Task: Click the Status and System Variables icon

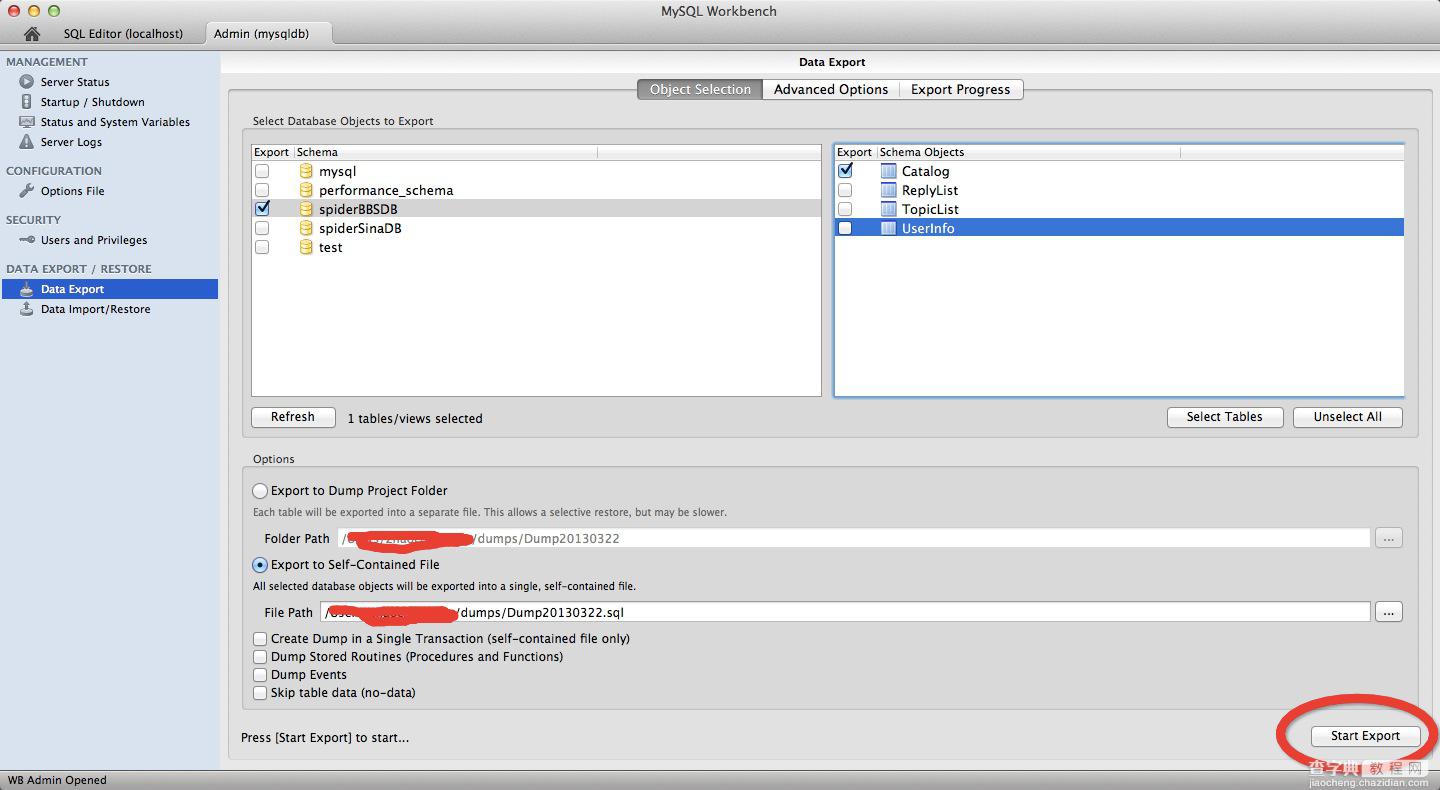Action: (x=27, y=122)
